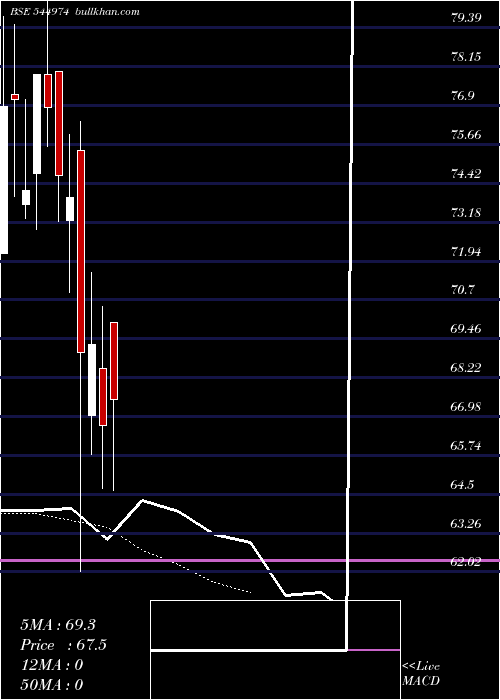Click the 12MA : 0 readout
The width and height of the screenshot is (500, 700).
(52, 665)
